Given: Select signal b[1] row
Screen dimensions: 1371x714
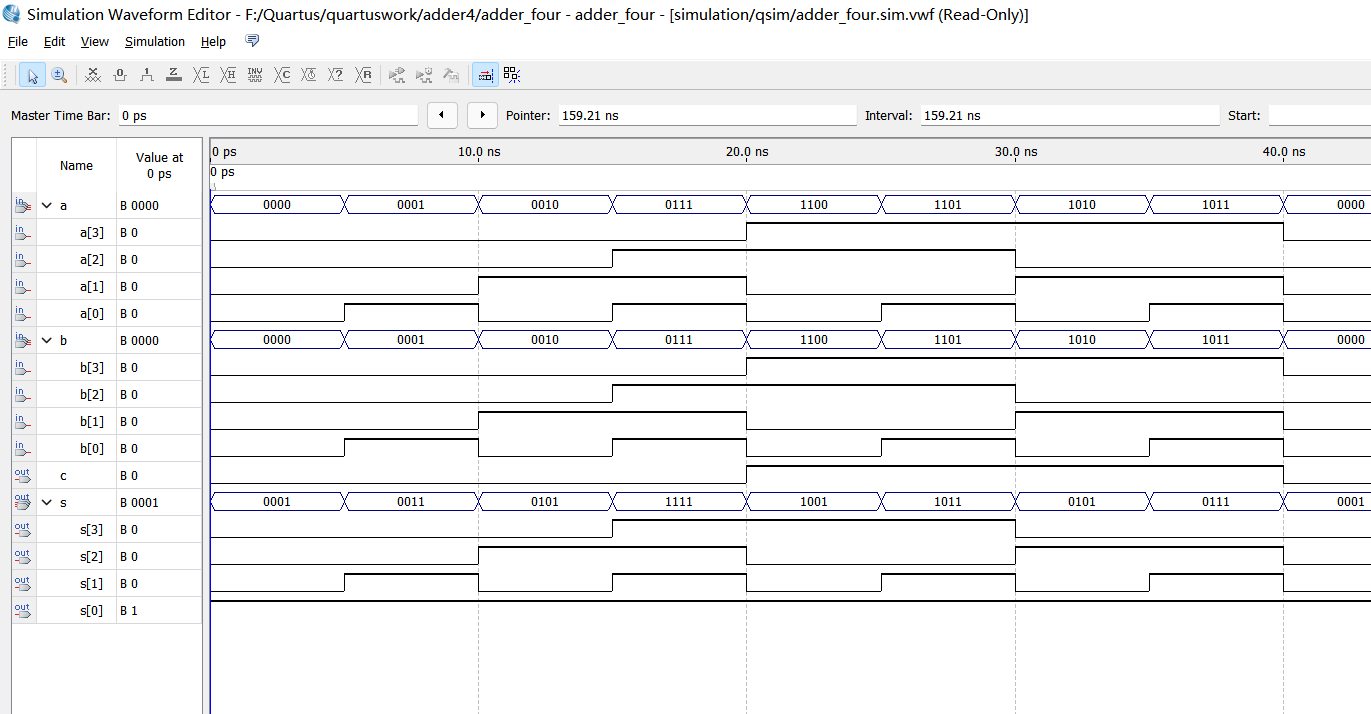Looking at the screenshot, I should (x=106, y=421).
